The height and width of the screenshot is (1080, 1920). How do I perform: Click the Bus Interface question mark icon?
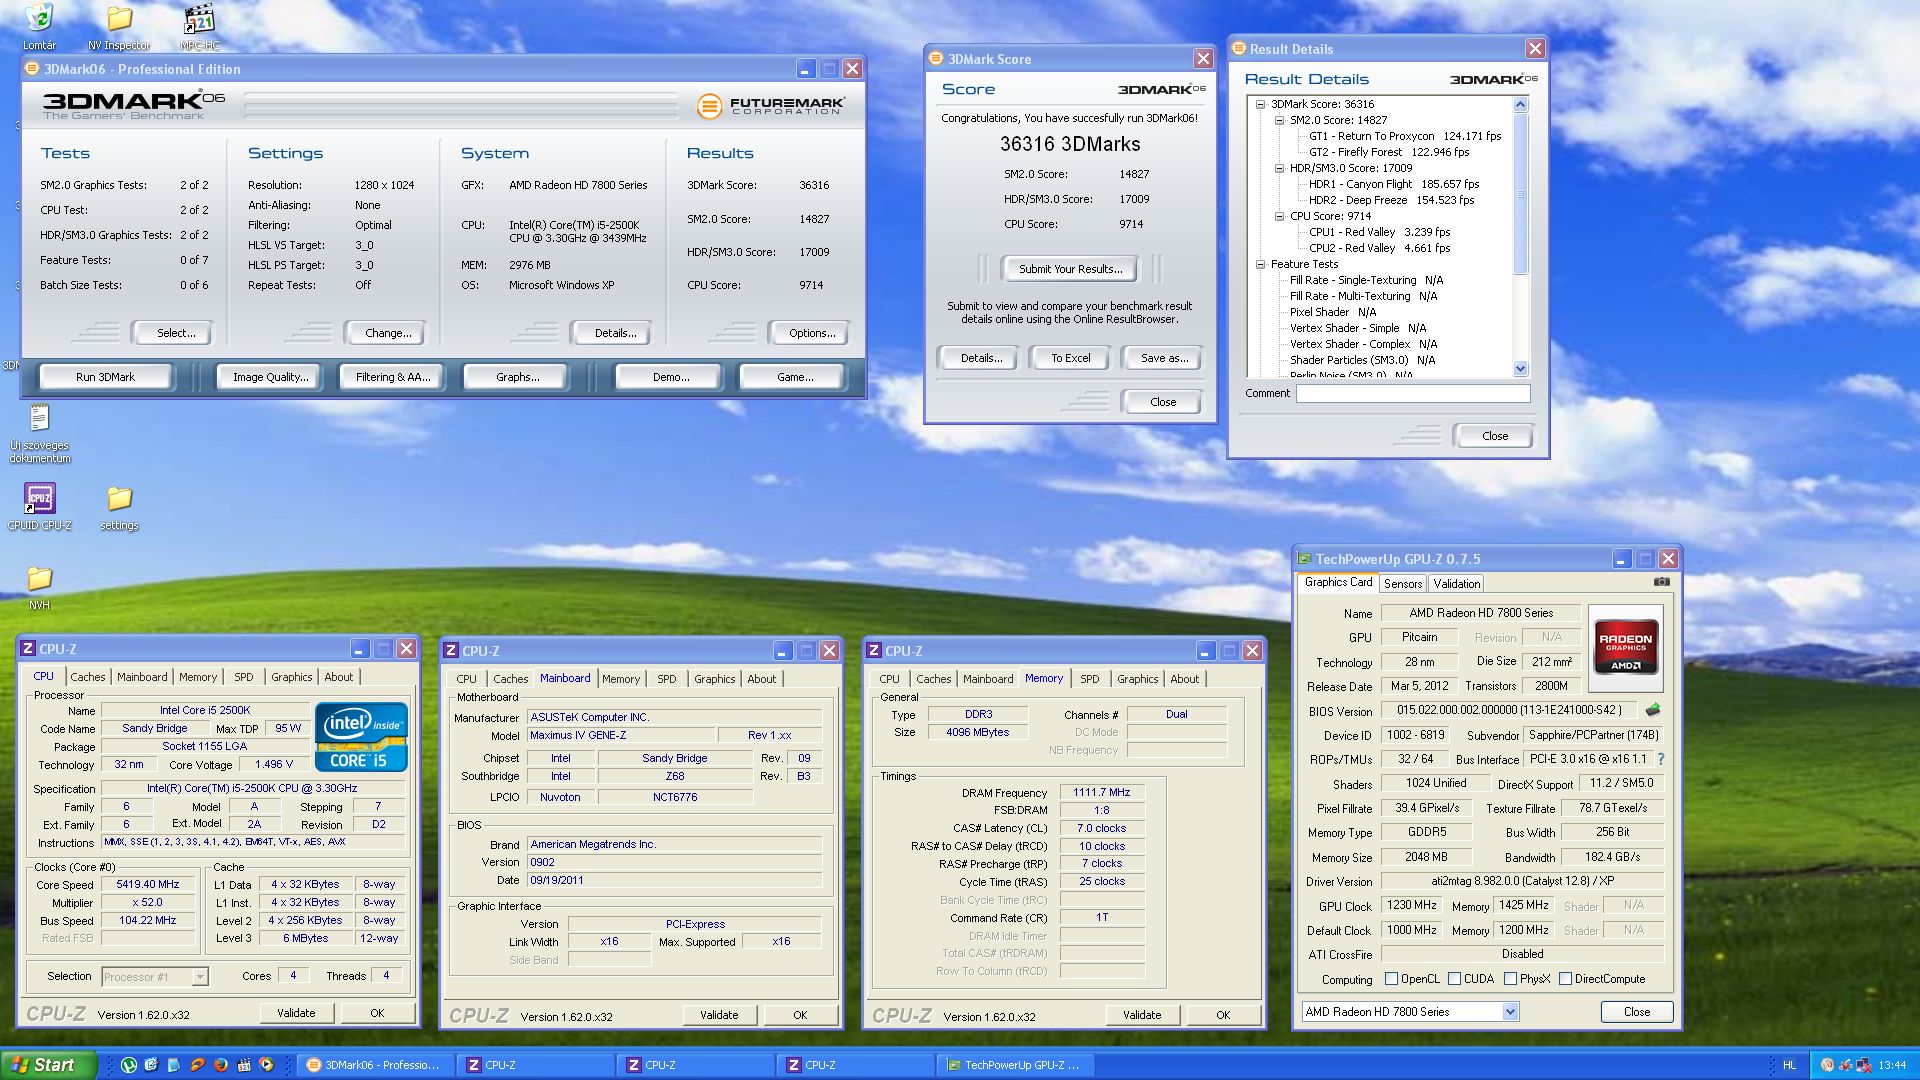coord(1661,759)
